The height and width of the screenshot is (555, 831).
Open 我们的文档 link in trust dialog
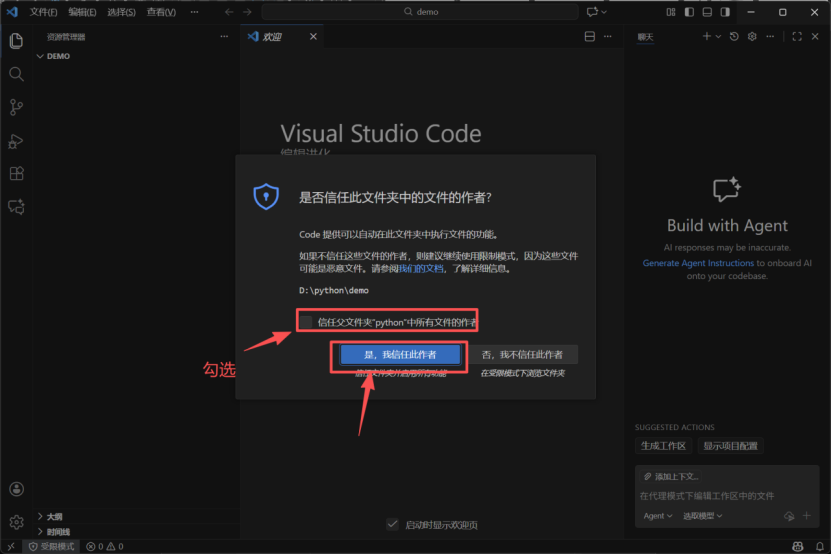[421, 269]
